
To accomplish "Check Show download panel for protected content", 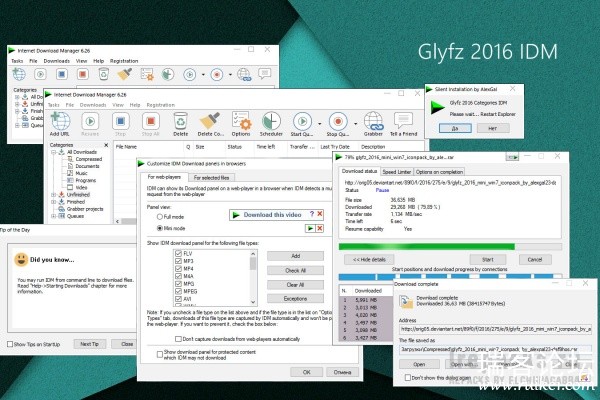I will coord(160,354).
